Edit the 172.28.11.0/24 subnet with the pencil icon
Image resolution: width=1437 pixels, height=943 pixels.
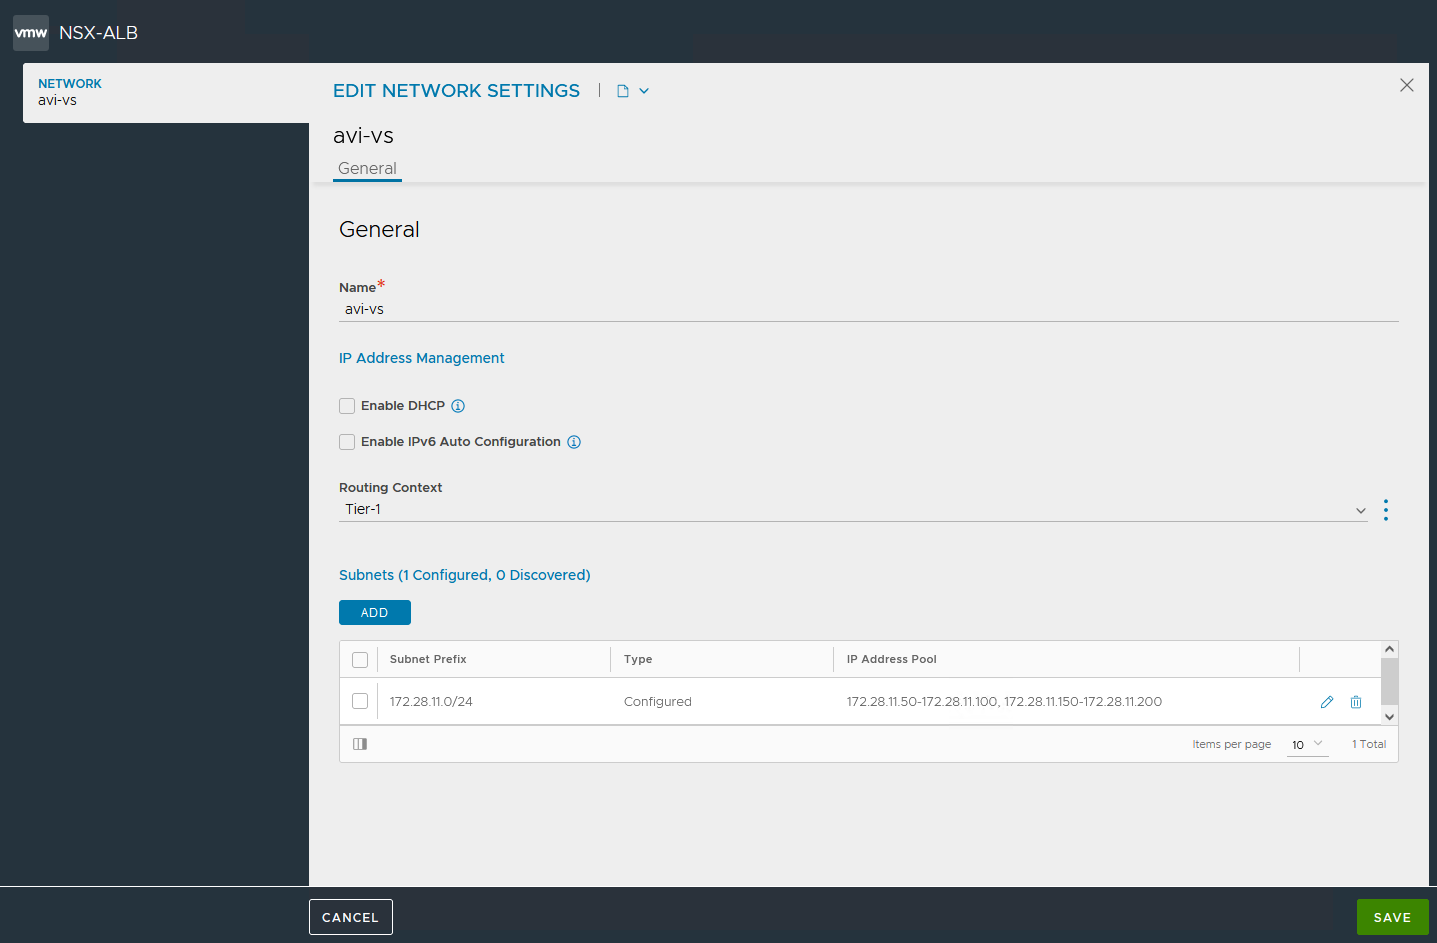[1327, 702]
